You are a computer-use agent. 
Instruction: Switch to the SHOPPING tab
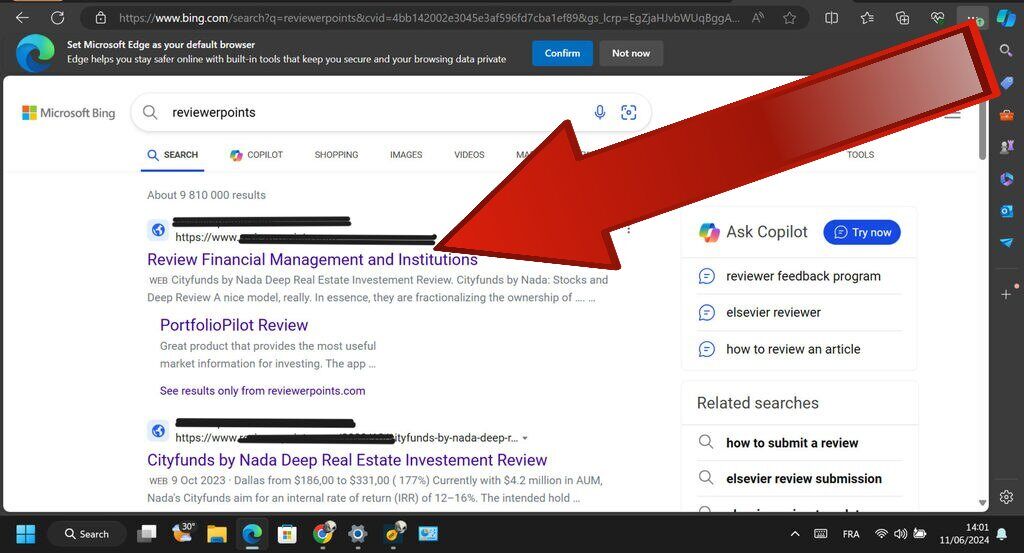[x=336, y=155]
